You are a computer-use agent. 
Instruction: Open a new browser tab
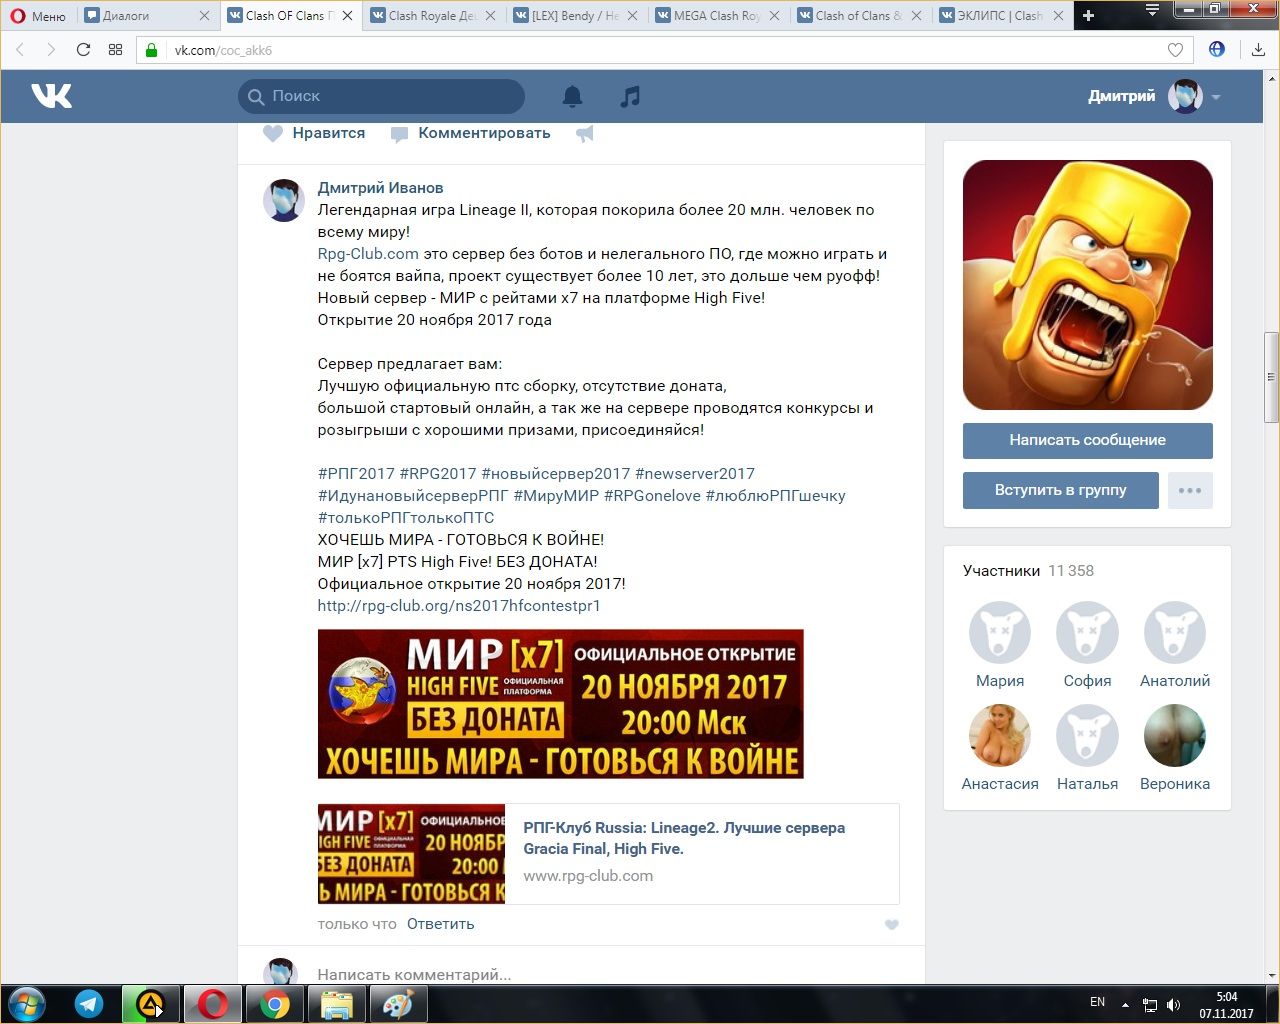1089,15
